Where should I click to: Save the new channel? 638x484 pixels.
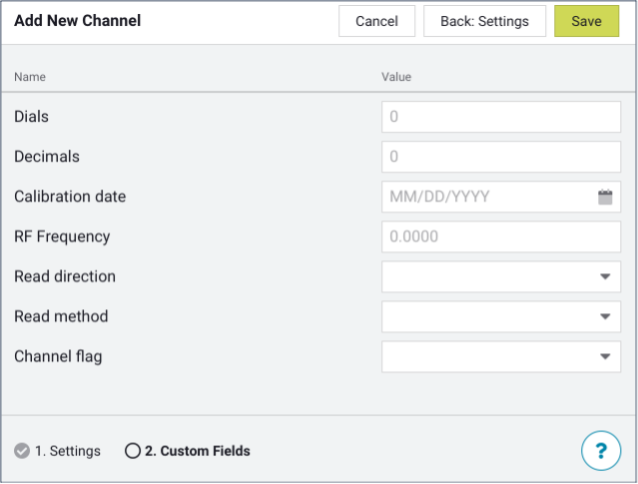(x=586, y=21)
